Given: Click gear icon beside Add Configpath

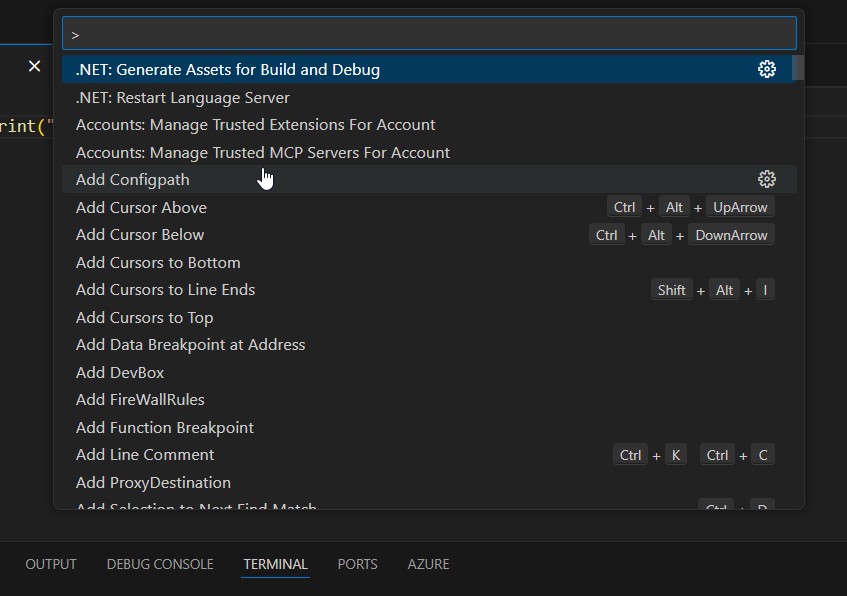Looking at the screenshot, I should pos(767,179).
